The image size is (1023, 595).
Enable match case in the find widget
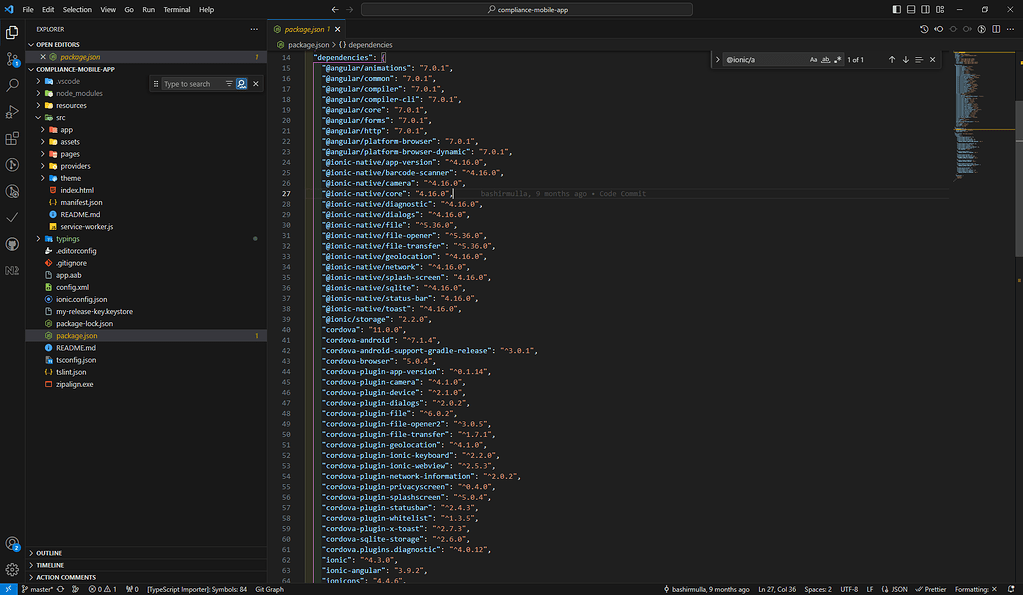[812, 60]
